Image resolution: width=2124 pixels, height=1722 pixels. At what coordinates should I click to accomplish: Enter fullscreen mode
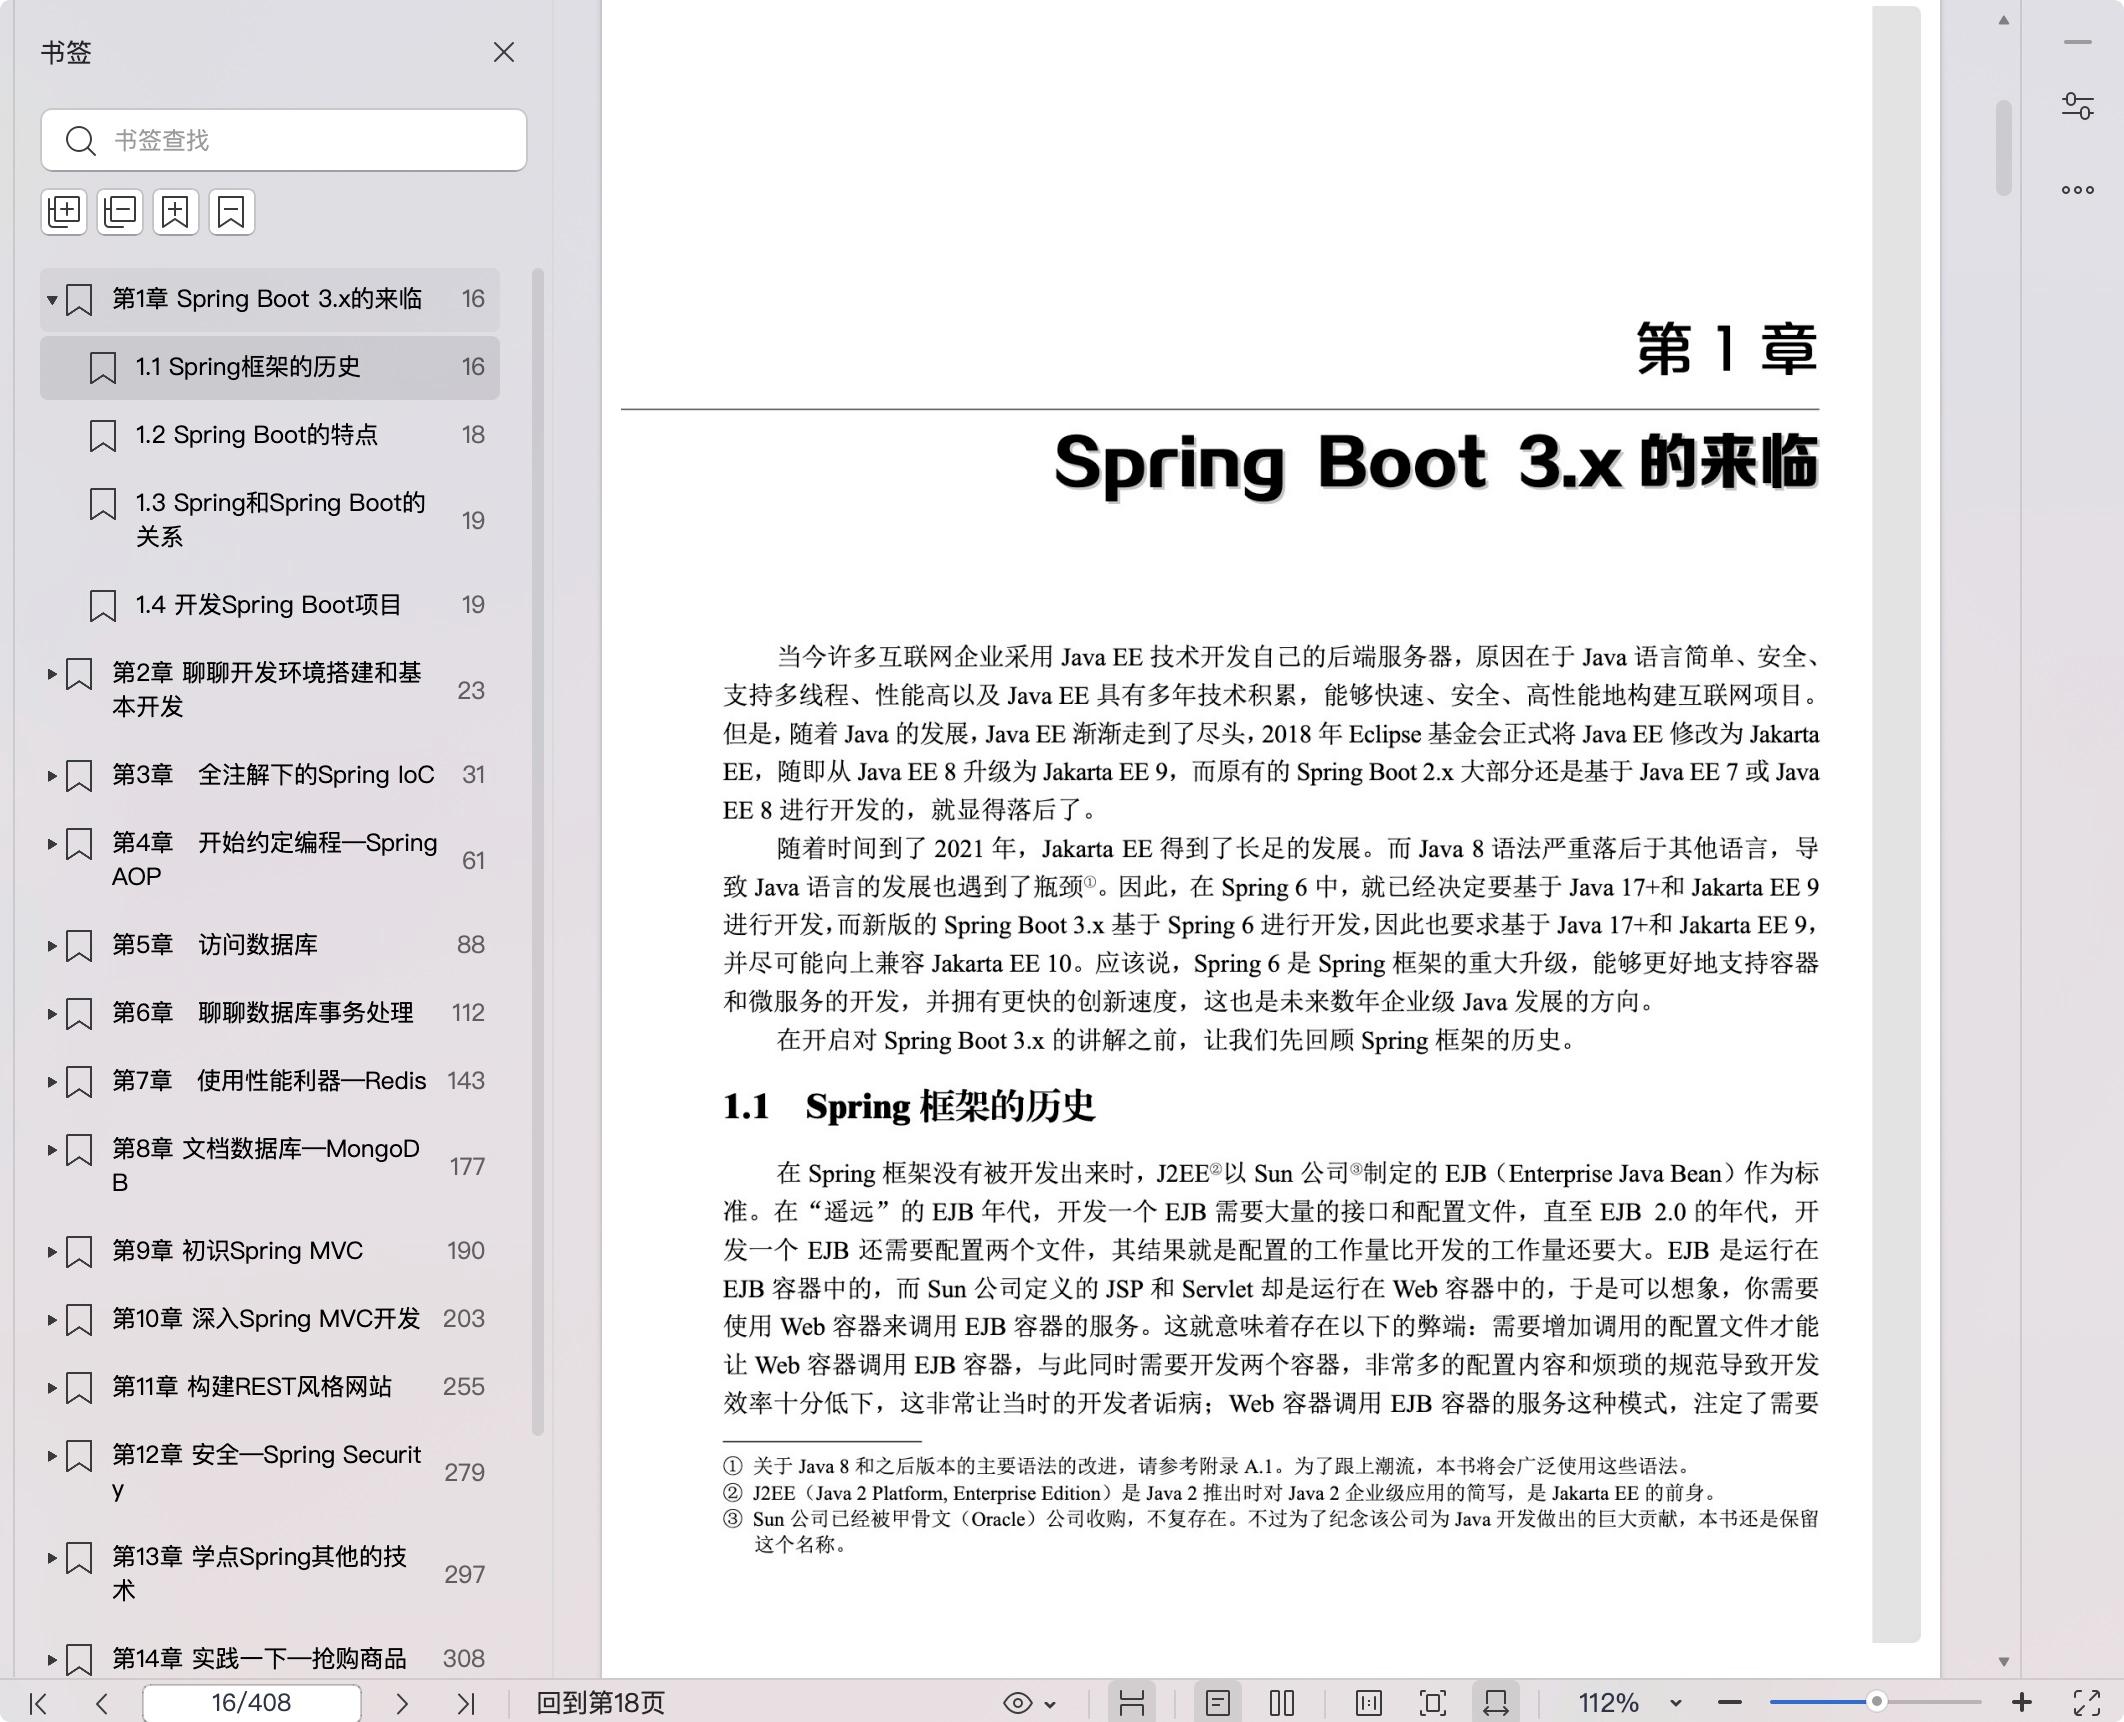click(2087, 1703)
